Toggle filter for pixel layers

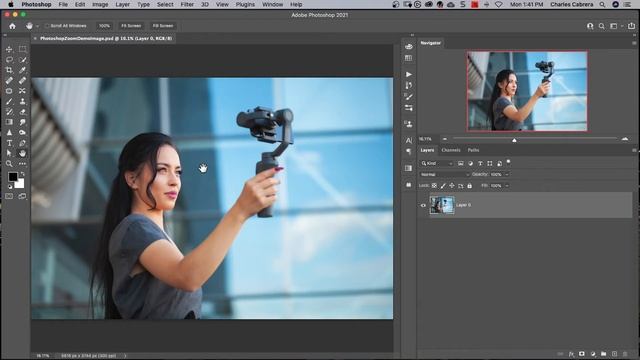click(461, 163)
